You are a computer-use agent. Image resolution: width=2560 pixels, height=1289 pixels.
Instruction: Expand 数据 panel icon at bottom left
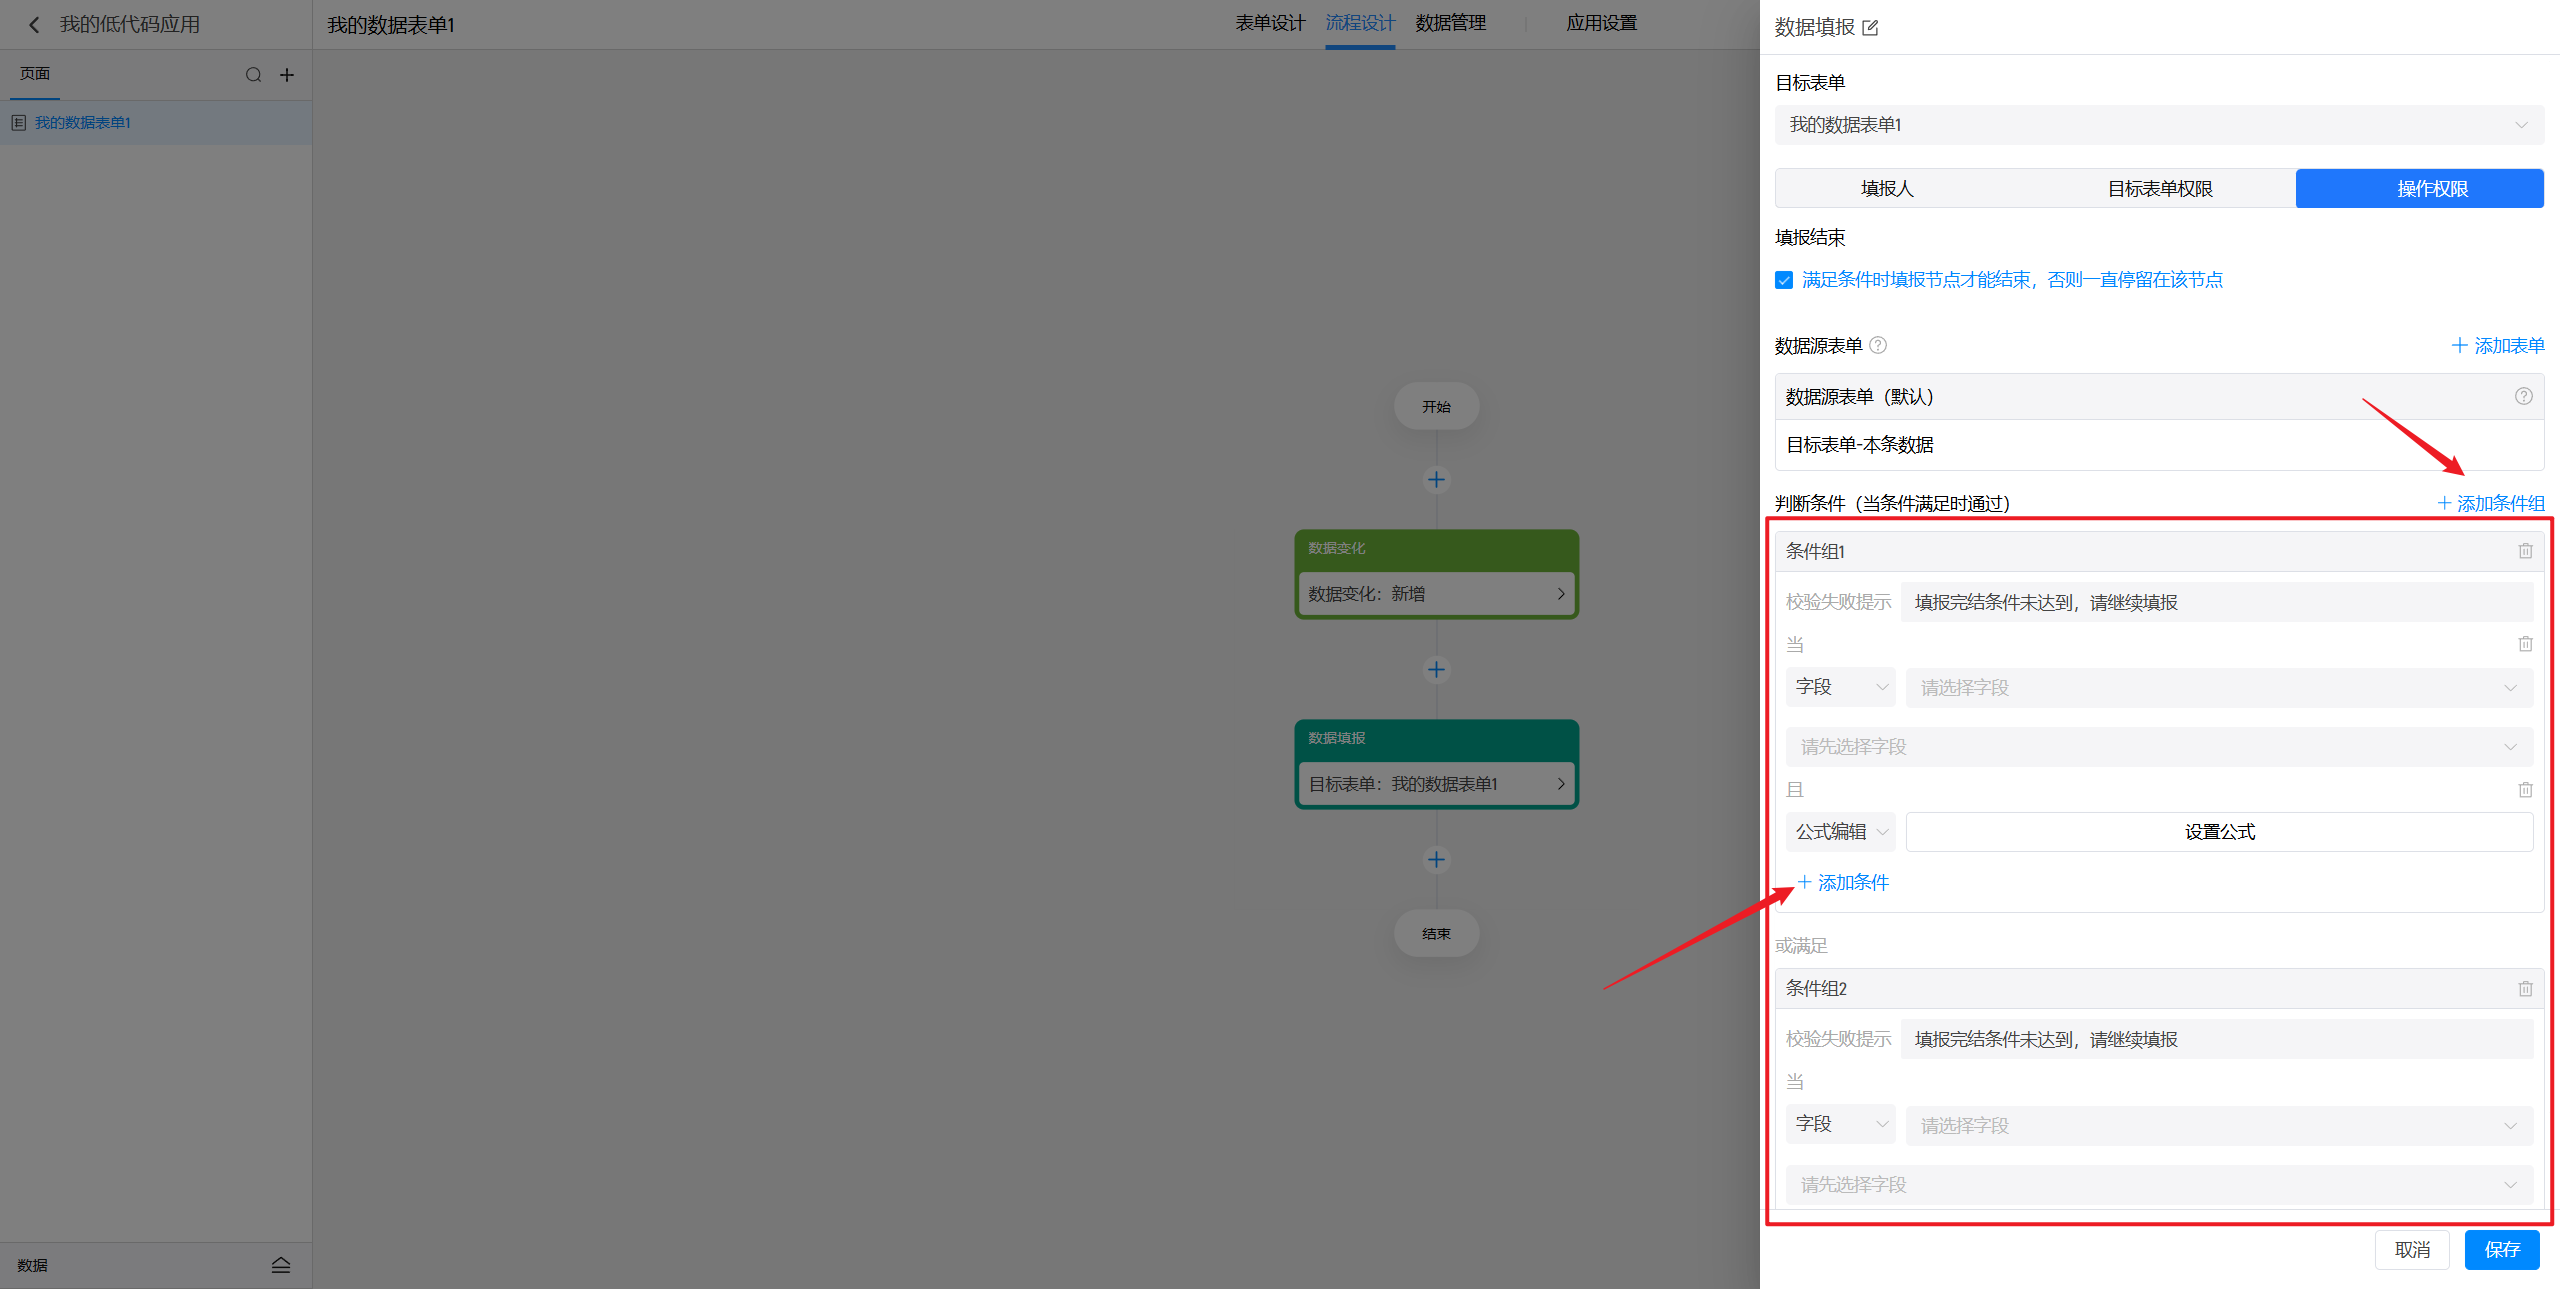281,1265
